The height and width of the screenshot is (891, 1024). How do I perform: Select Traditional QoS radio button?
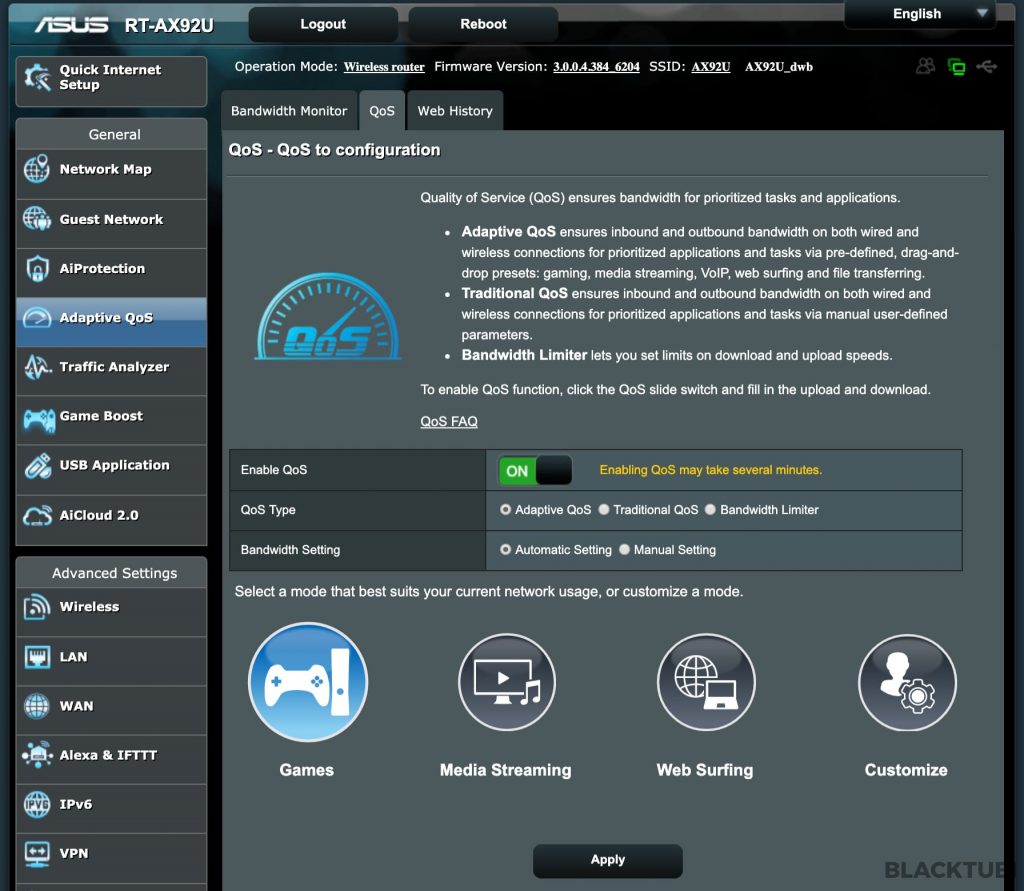(x=604, y=510)
